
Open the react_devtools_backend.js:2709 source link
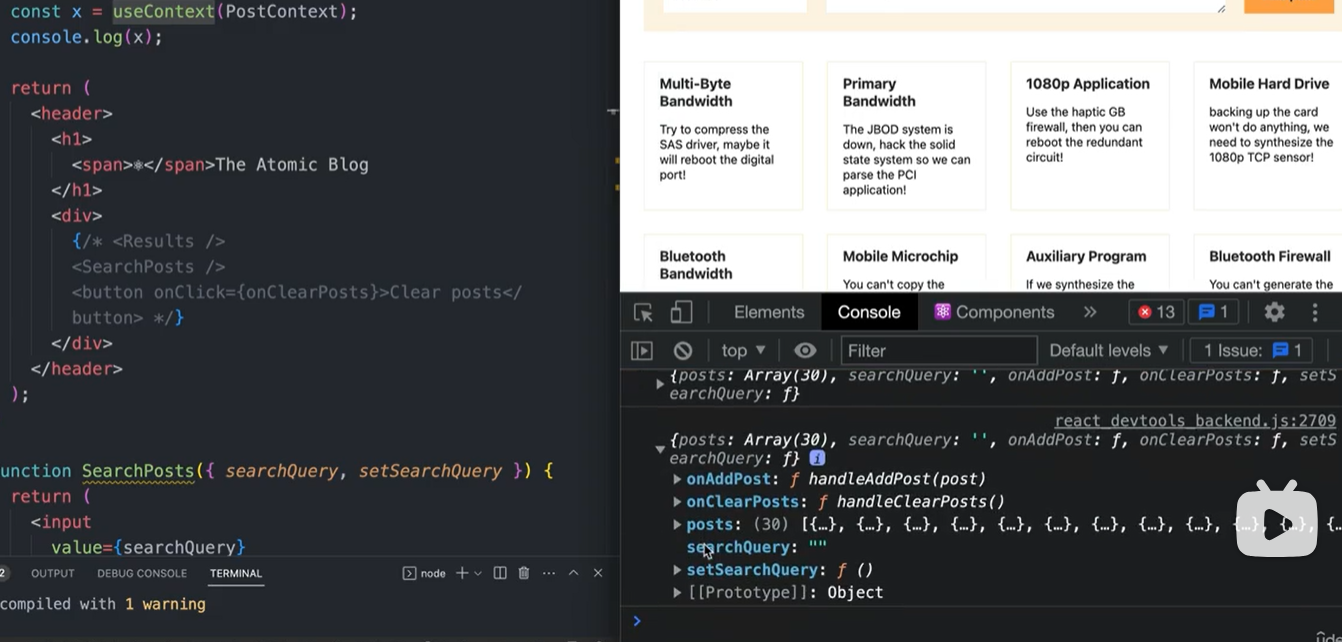(x=1195, y=421)
